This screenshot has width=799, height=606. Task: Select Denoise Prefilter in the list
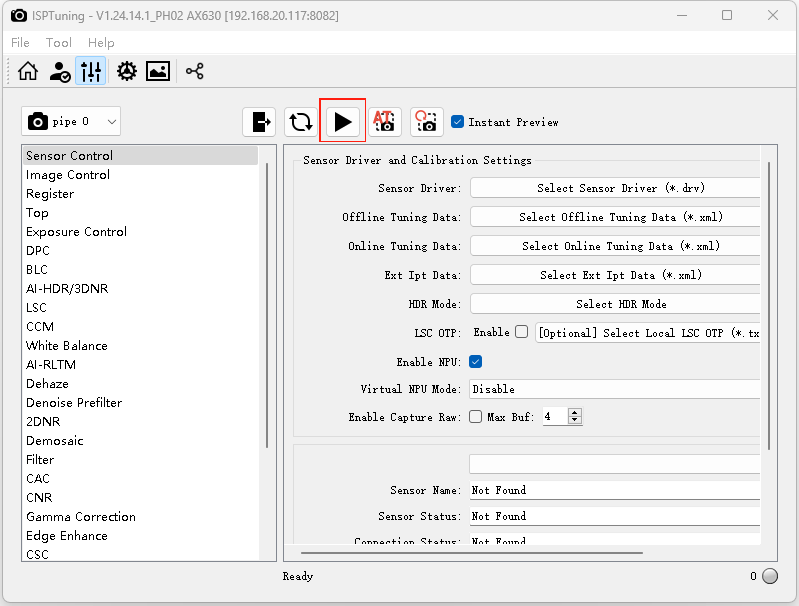(140, 403)
